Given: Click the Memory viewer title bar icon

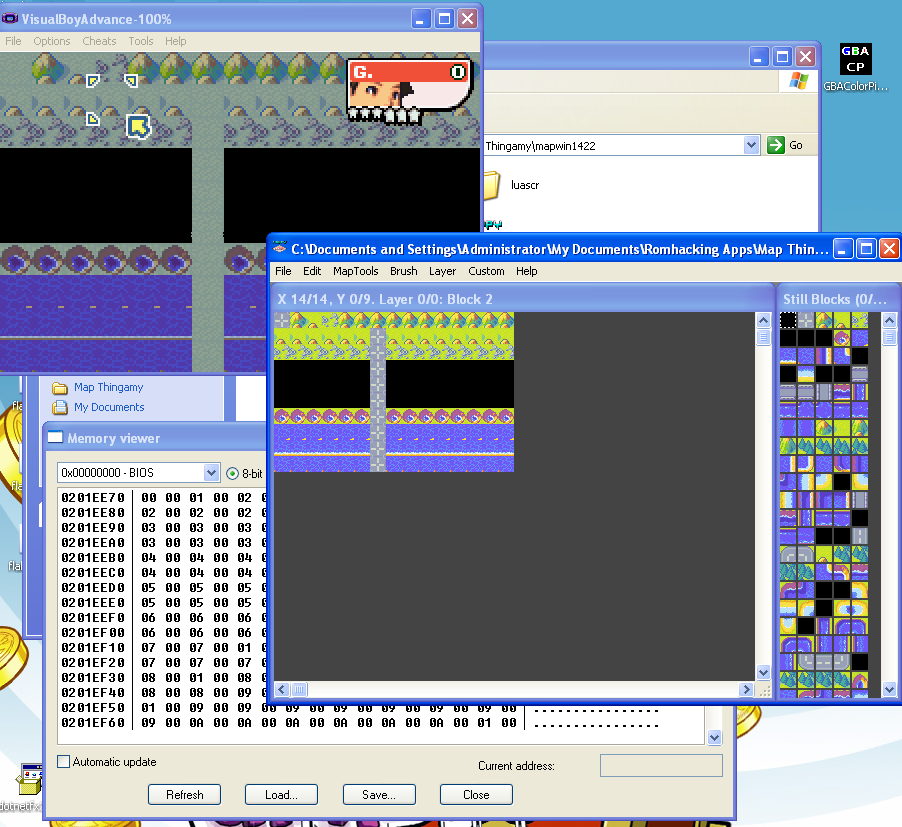Looking at the screenshot, I should (x=55, y=438).
